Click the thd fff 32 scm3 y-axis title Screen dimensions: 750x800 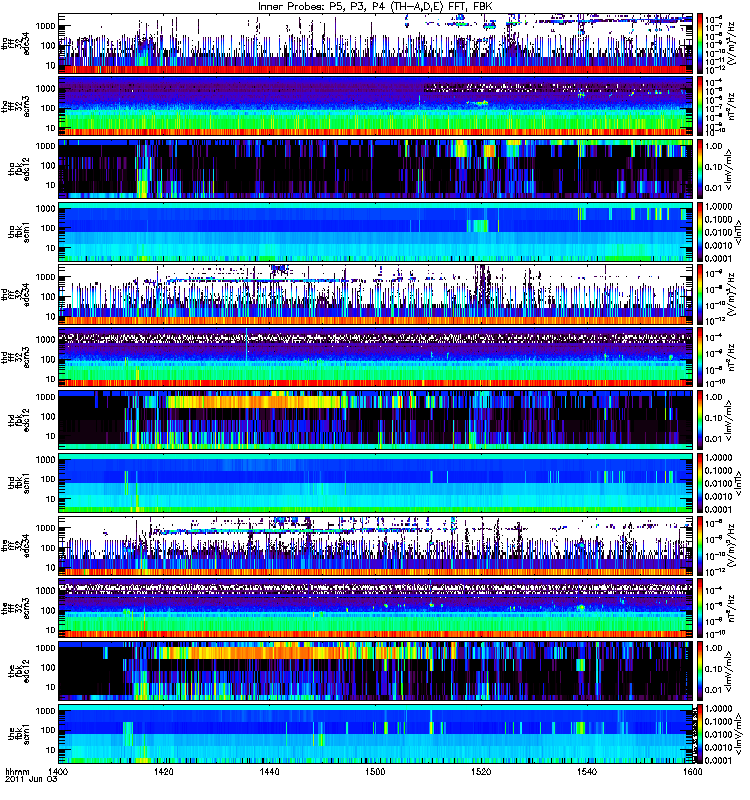tap(16, 357)
